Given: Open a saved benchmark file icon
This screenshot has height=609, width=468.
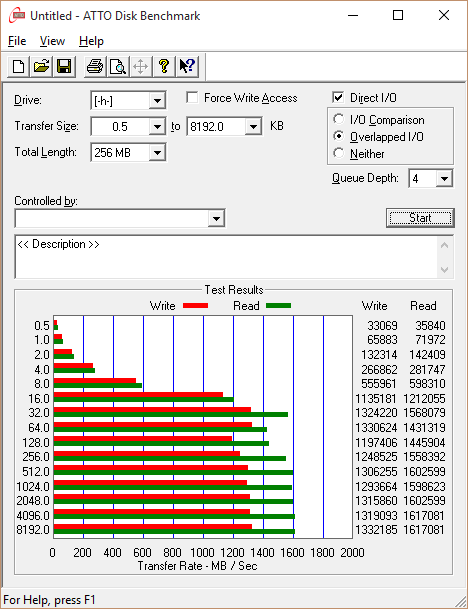Looking at the screenshot, I should click(x=42, y=66).
